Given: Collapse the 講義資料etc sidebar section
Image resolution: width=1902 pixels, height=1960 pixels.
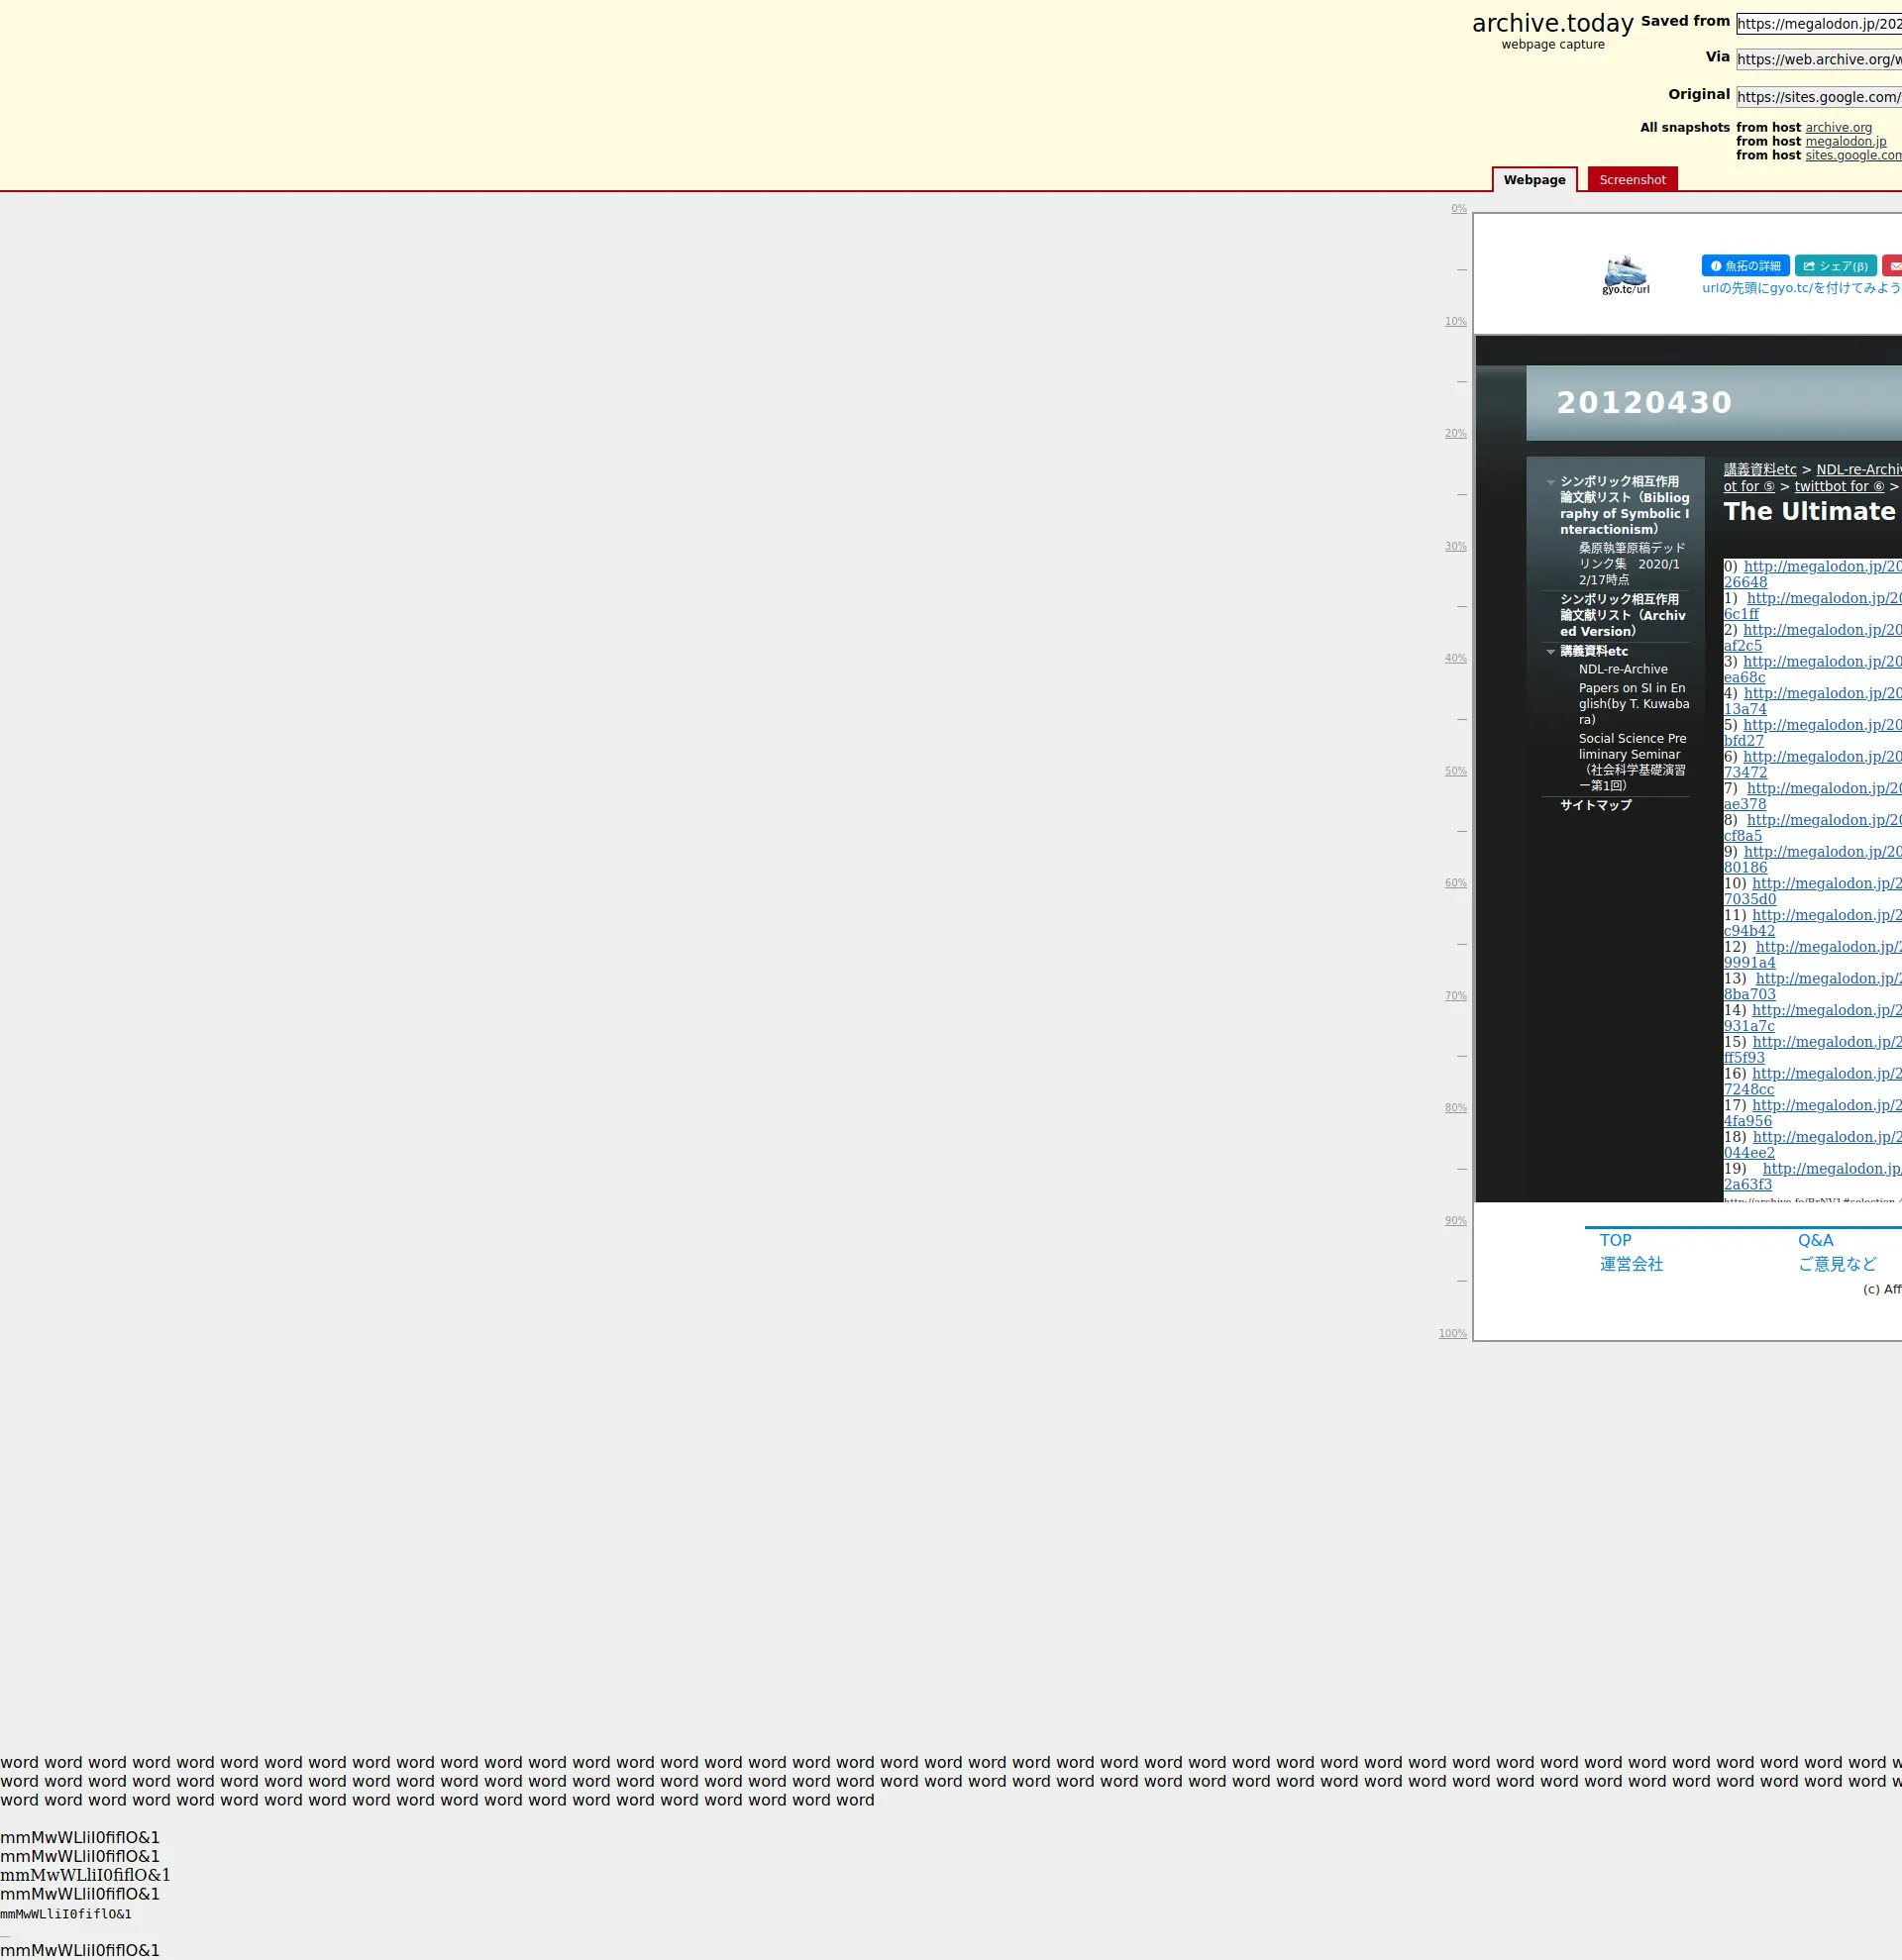Looking at the screenshot, I should pos(1551,652).
